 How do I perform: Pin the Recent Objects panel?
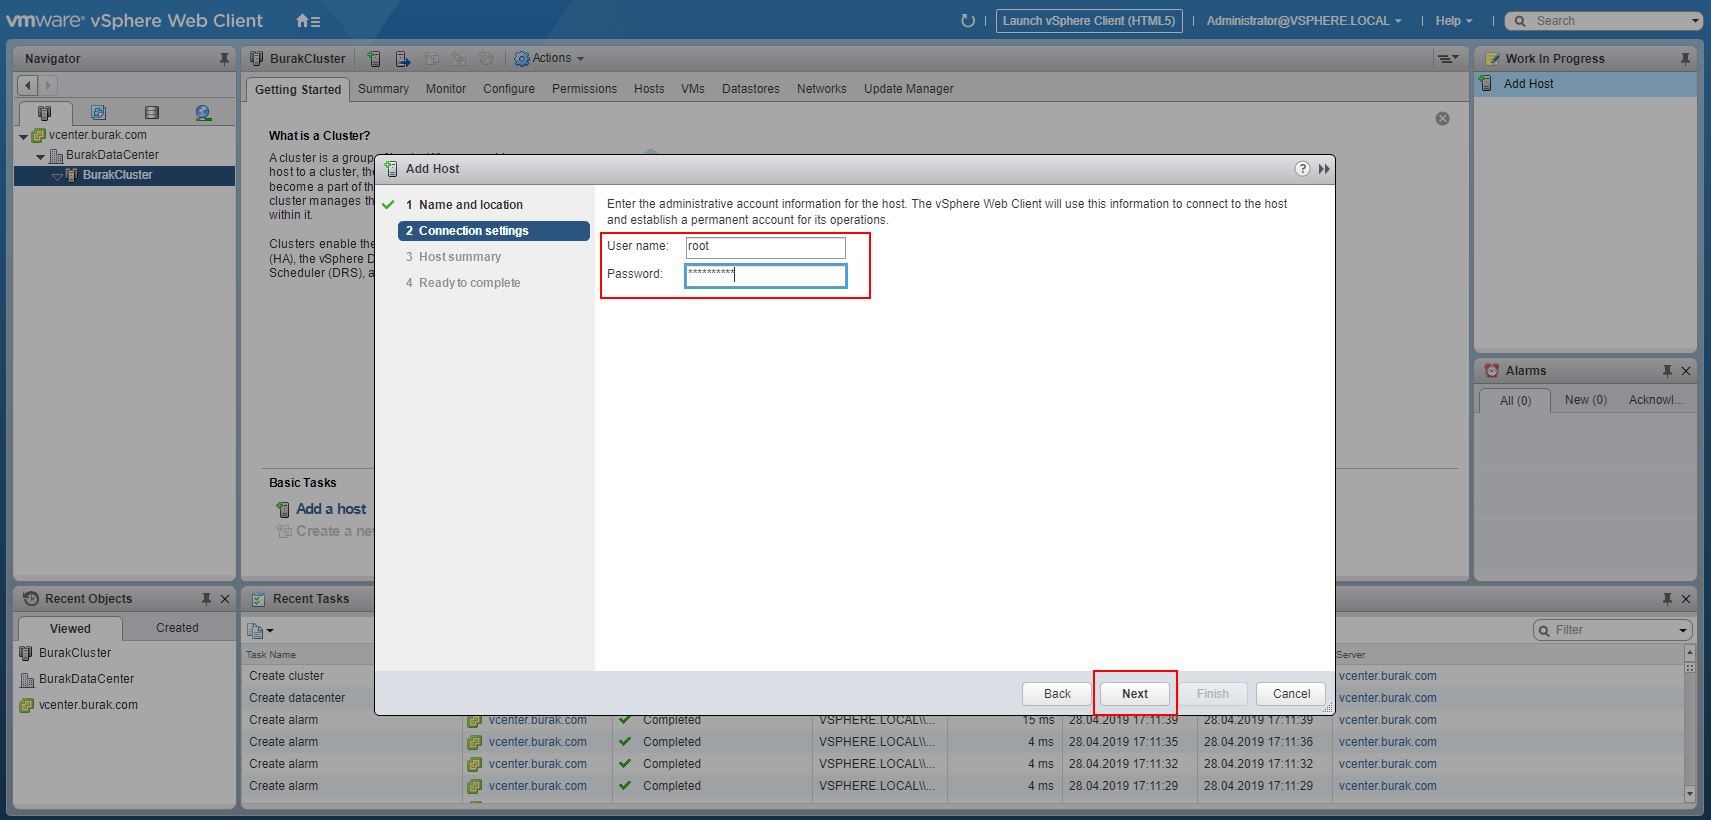[x=206, y=599]
